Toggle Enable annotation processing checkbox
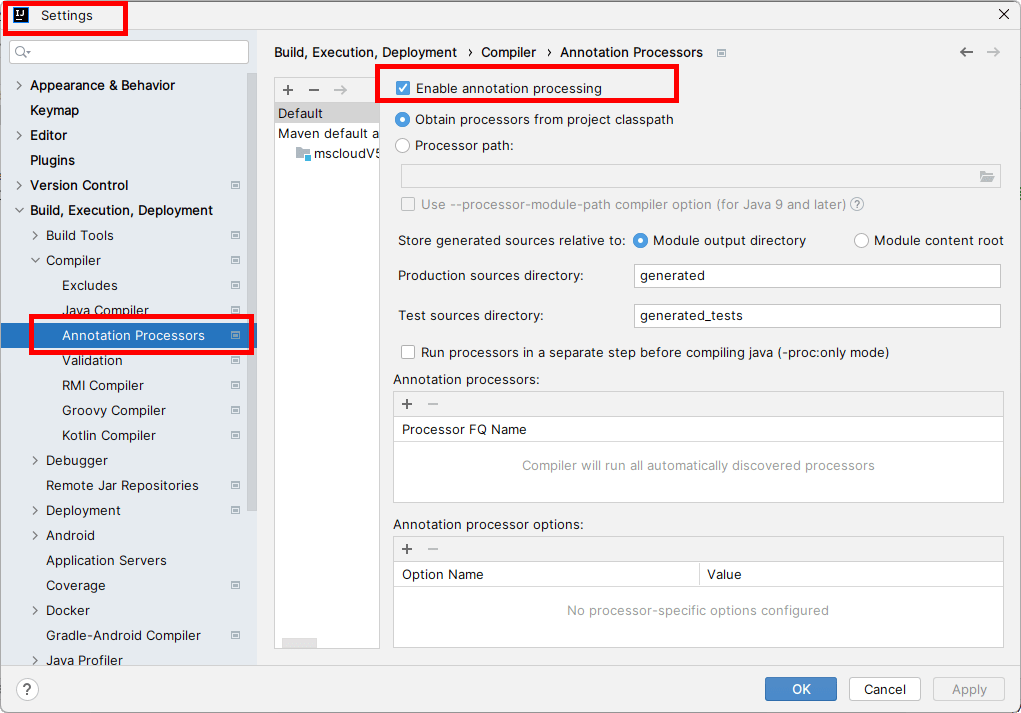The image size is (1021, 713). pos(404,88)
